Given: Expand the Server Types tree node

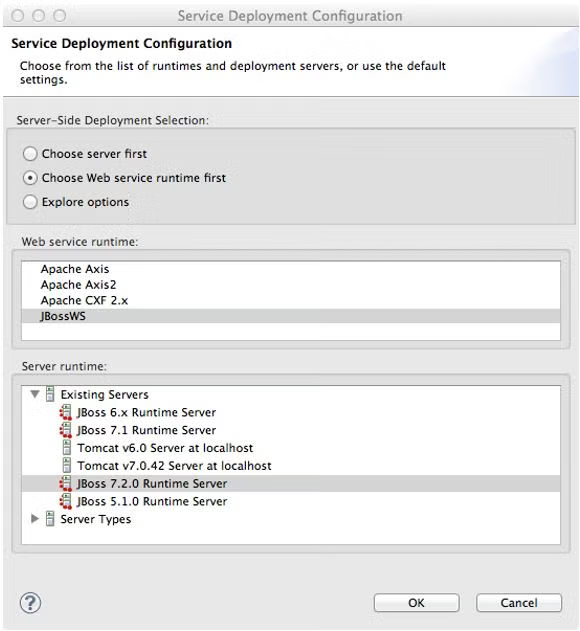Looking at the screenshot, I should pos(35,519).
